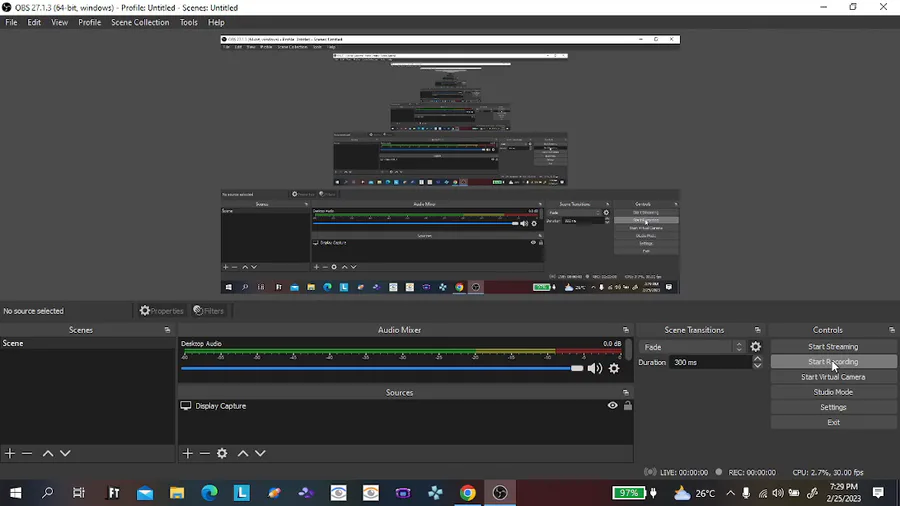Image resolution: width=900 pixels, height=506 pixels.
Task: Select the Scene entry in Scenes list
Action: point(87,343)
